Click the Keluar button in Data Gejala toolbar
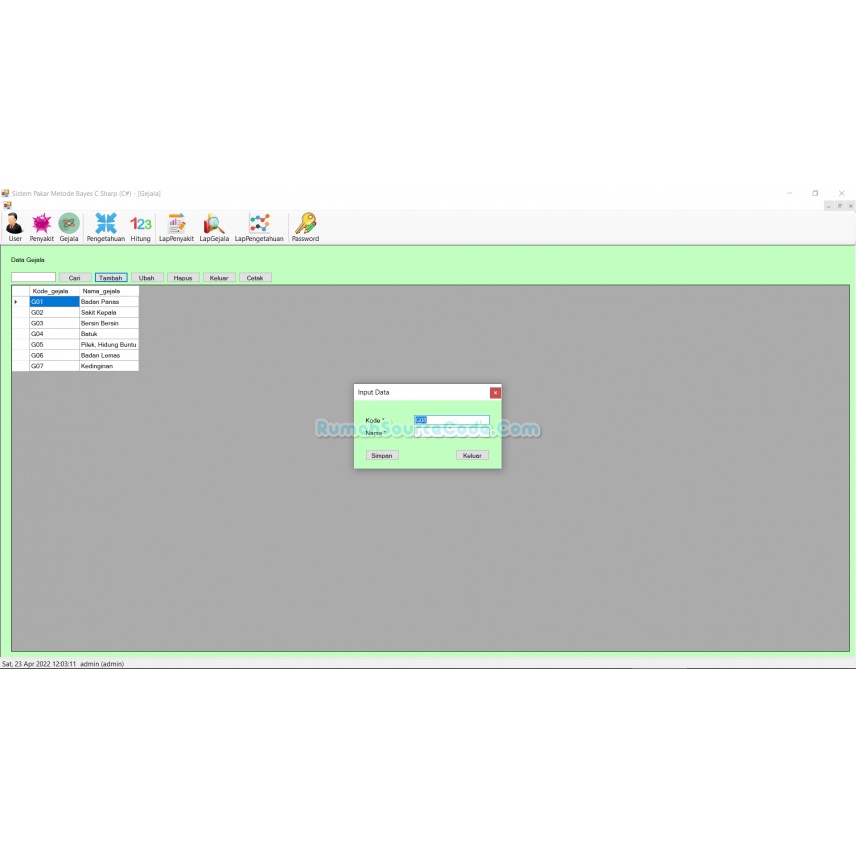 point(219,278)
